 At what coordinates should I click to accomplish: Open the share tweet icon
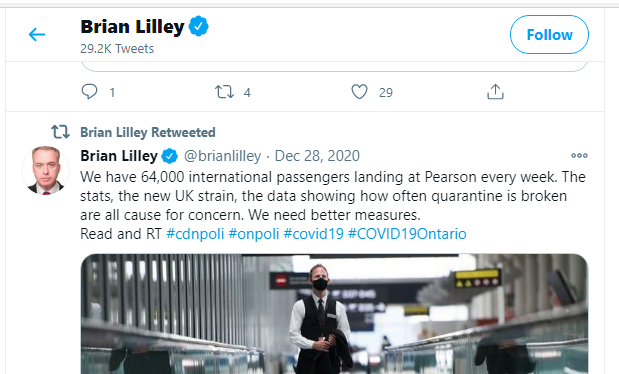coord(495,92)
